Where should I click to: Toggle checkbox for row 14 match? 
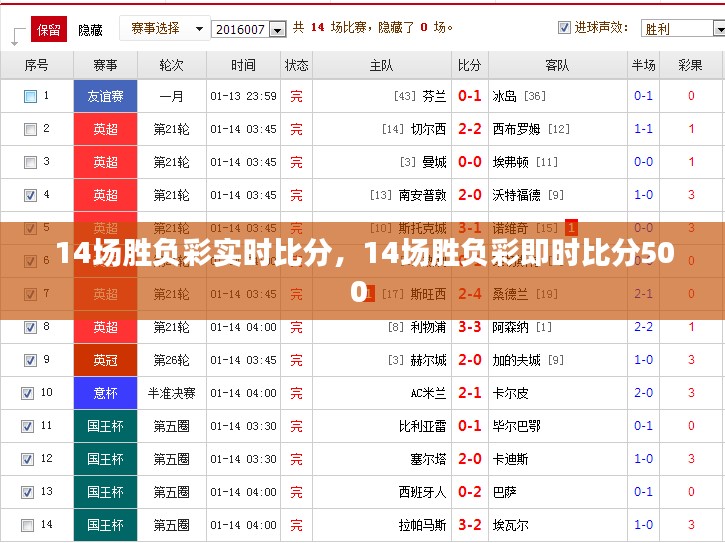(x=28, y=525)
